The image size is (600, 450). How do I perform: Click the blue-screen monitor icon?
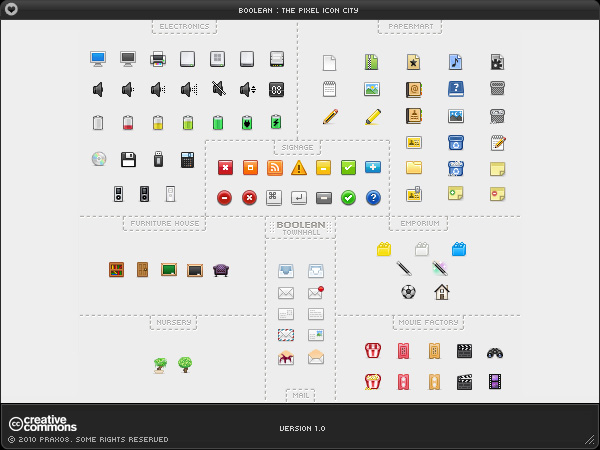click(x=98, y=59)
